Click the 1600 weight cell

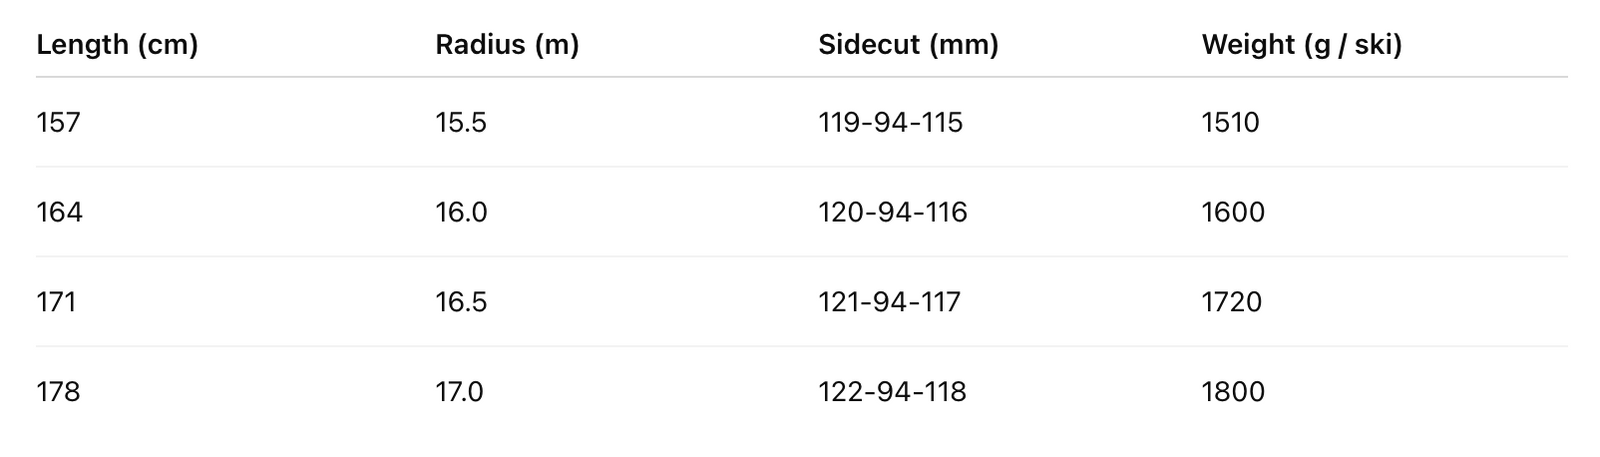tap(1233, 212)
